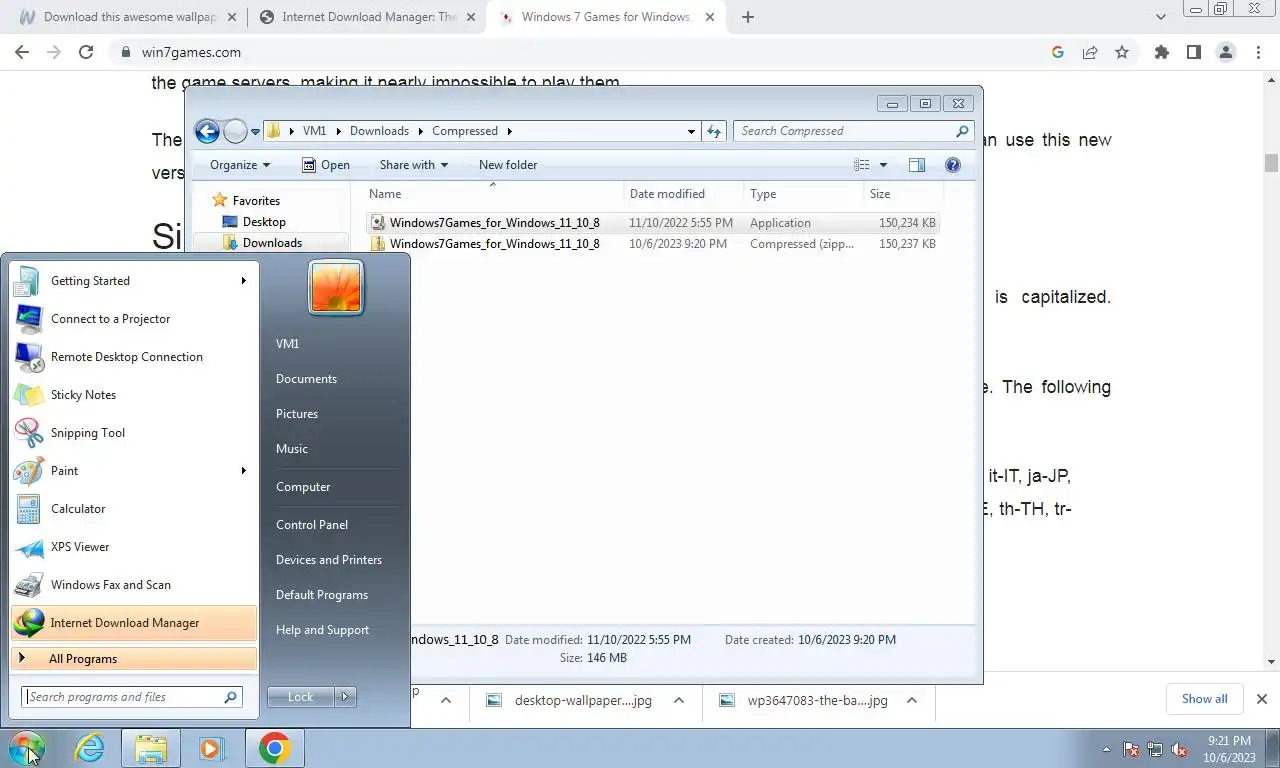The height and width of the screenshot is (768, 1280).
Task: Open Devices and Printers
Action: 329,560
